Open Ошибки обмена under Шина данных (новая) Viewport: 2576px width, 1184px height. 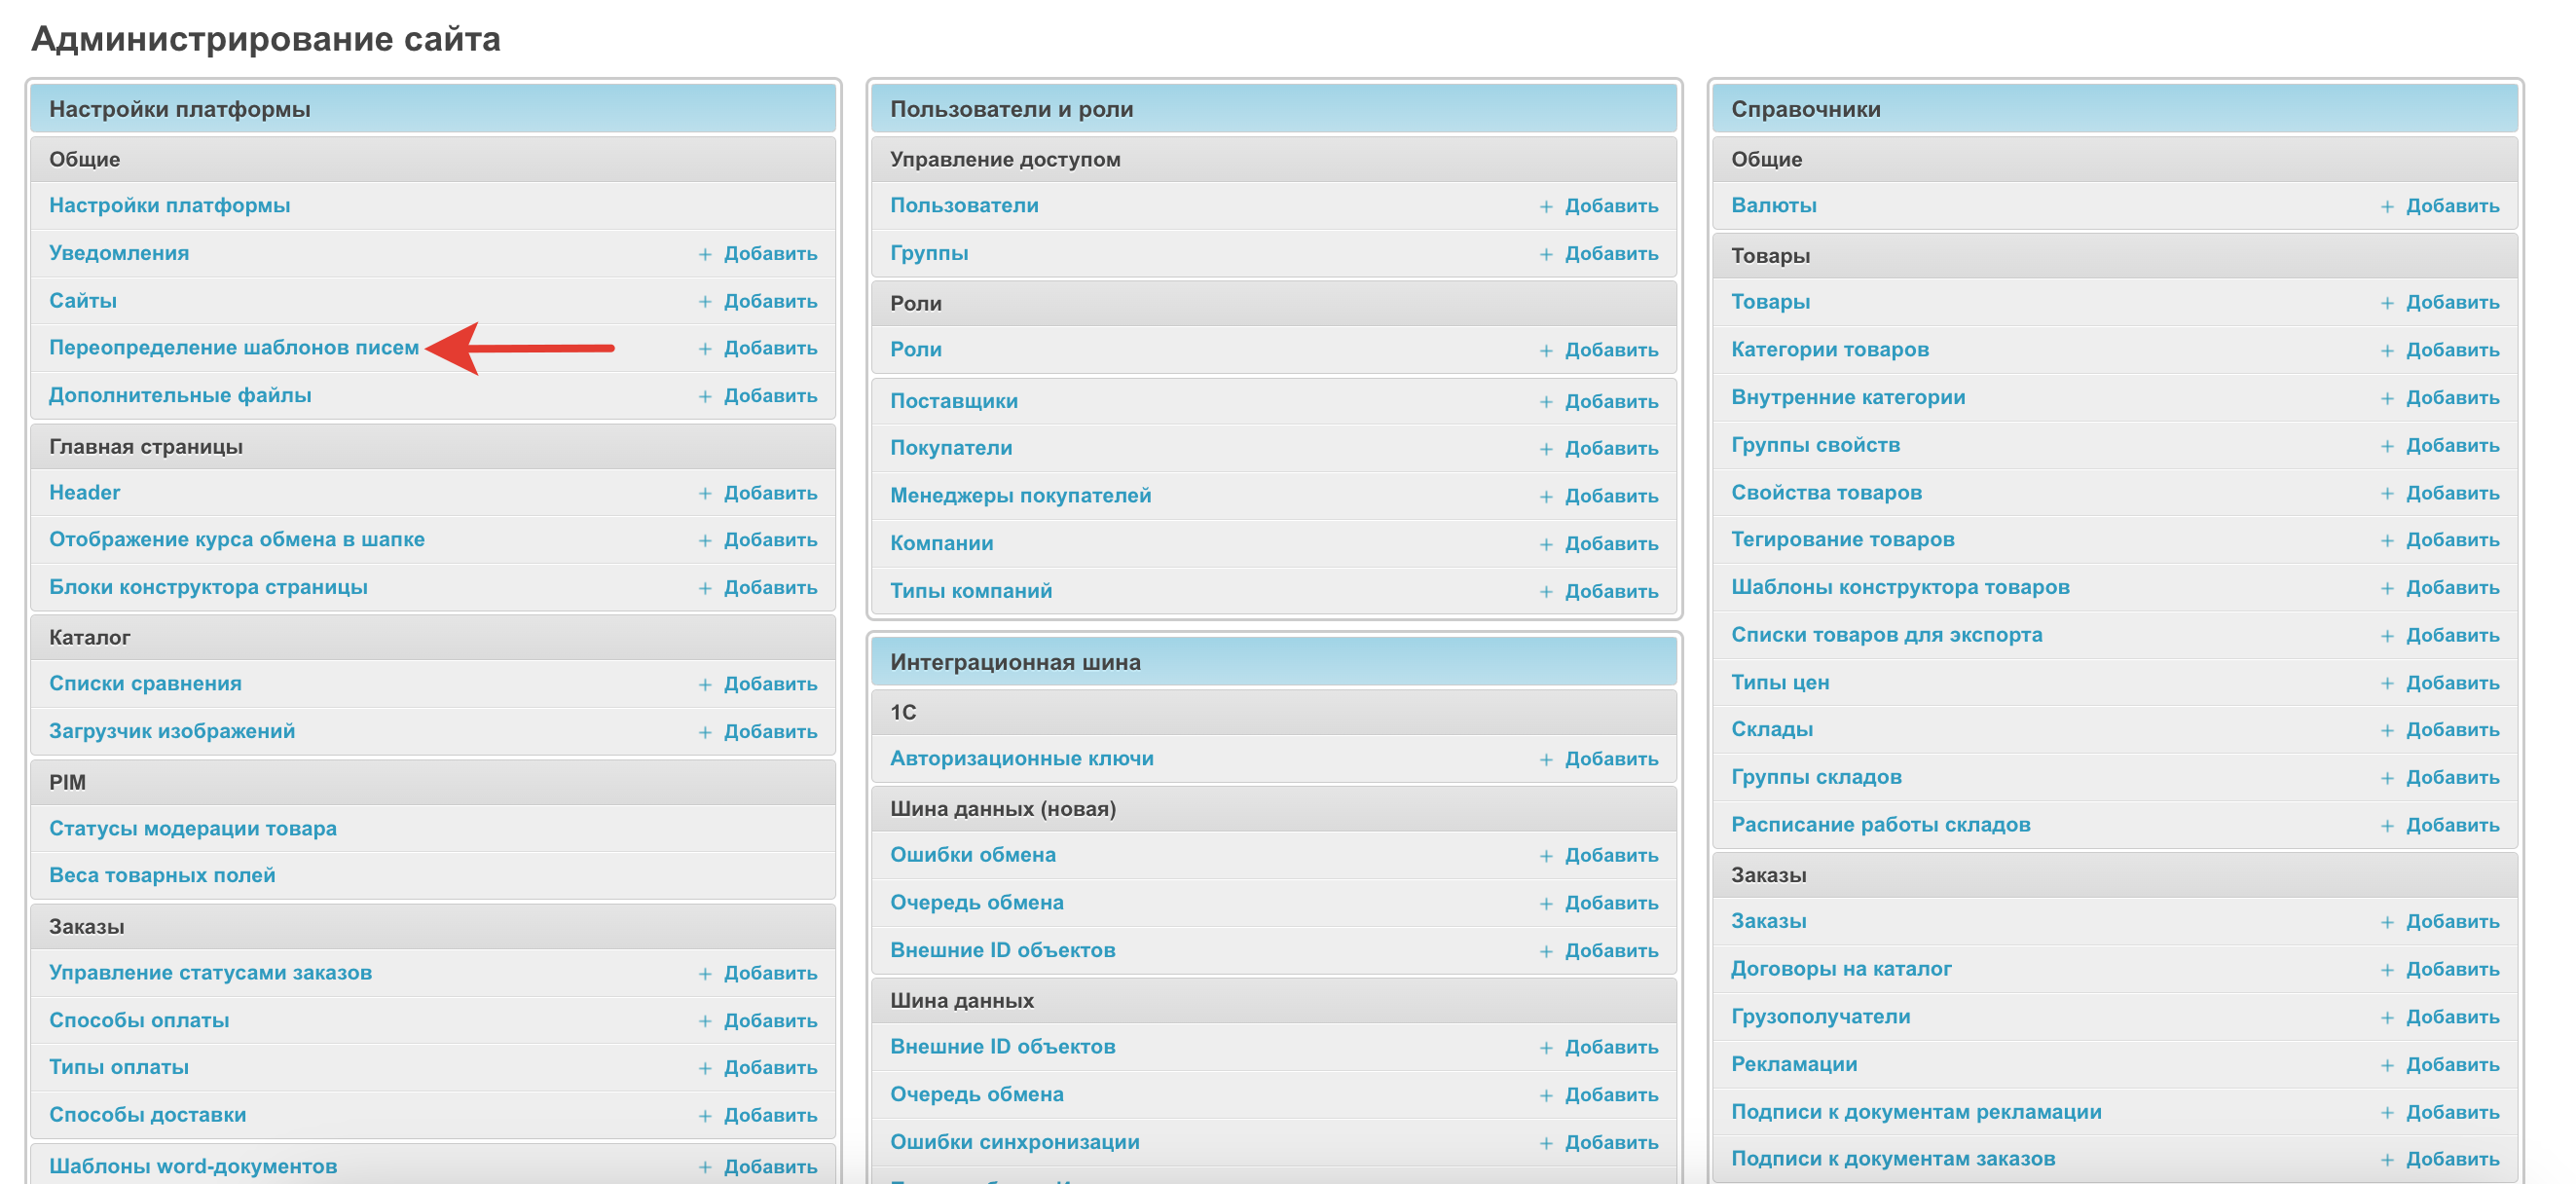pyautogui.click(x=972, y=855)
